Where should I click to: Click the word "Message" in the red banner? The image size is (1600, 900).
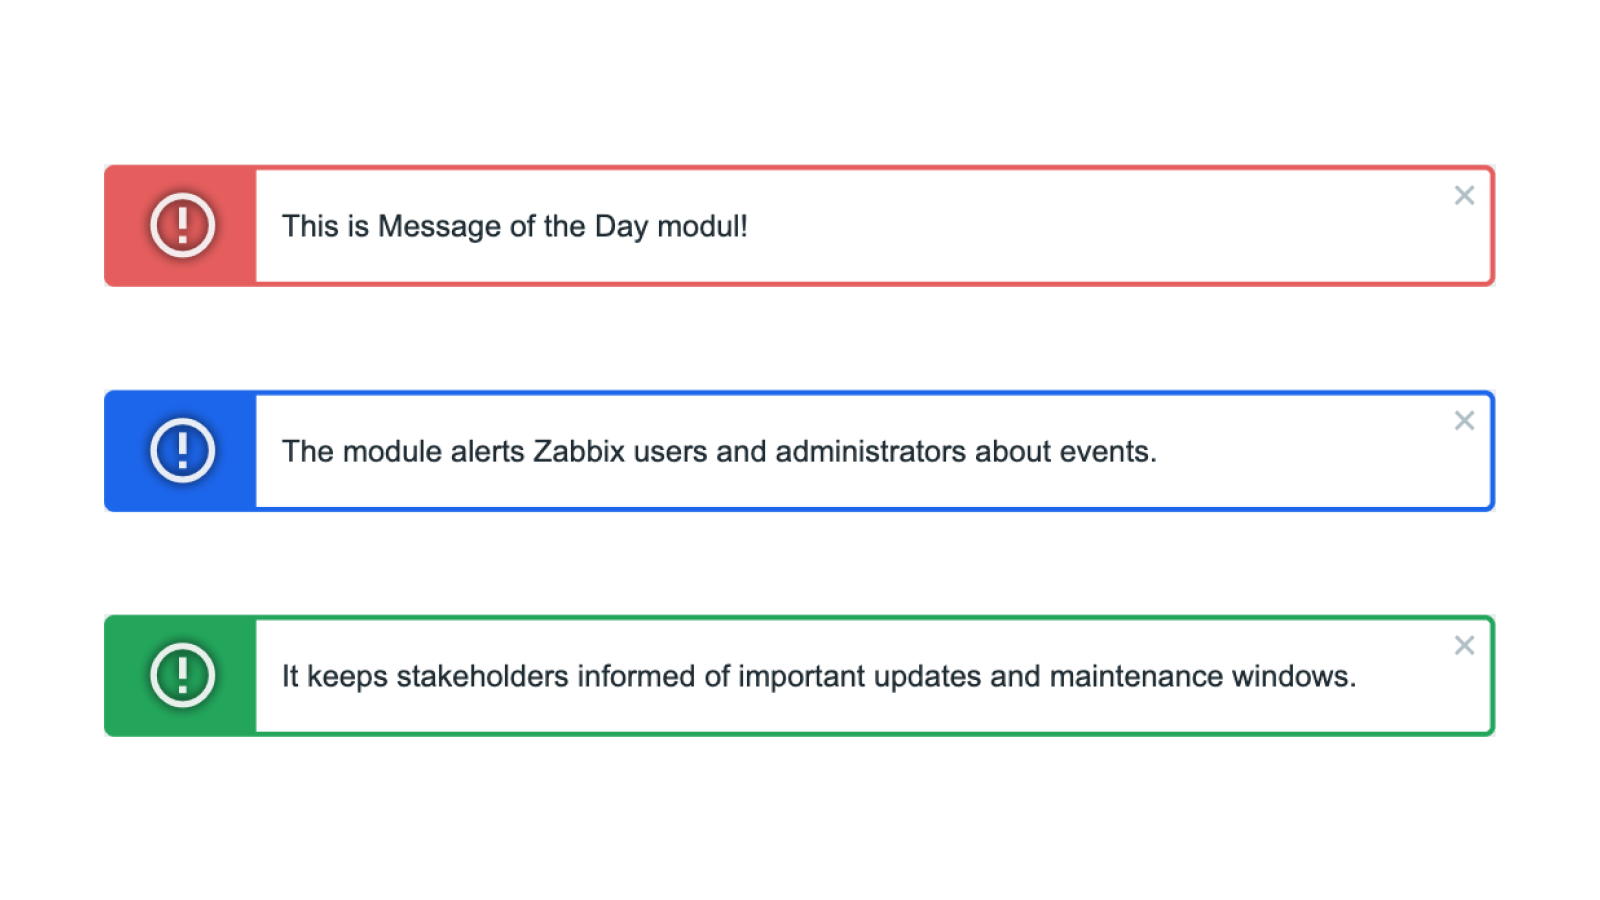[x=439, y=226]
